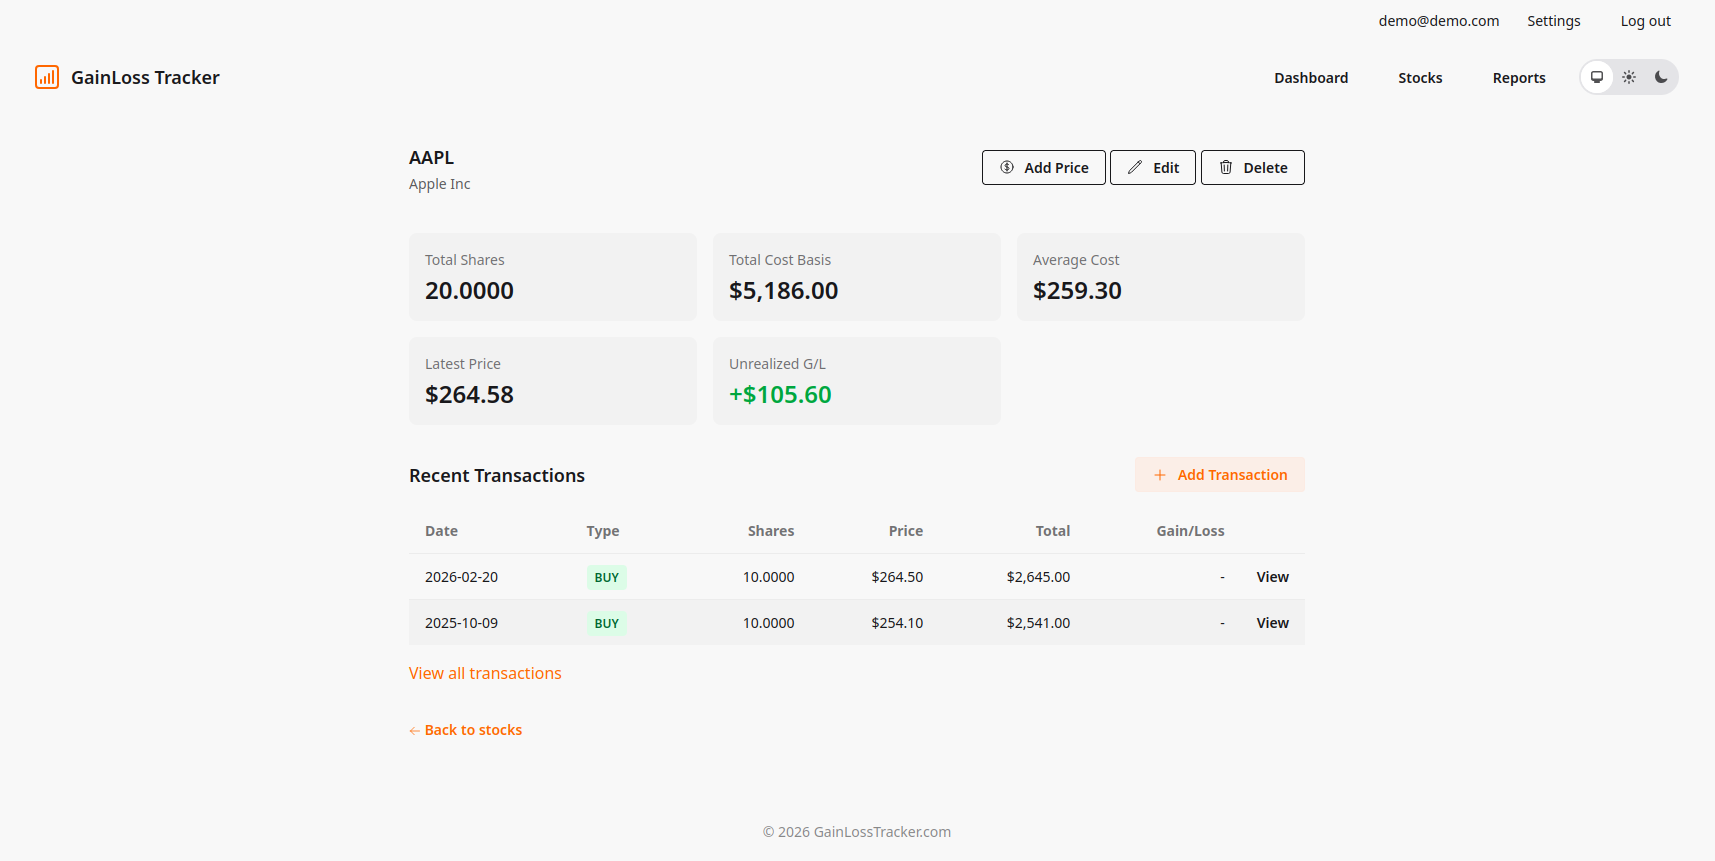Open account Settings
1715x861 pixels.
[x=1553, y=21]
